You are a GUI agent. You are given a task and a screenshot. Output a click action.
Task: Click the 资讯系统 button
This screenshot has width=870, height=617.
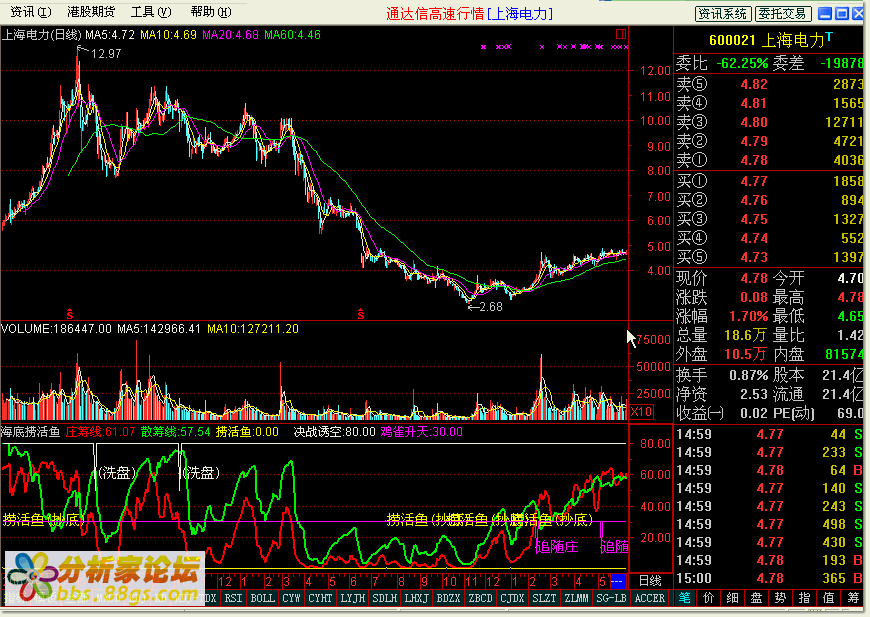[x=723, y=13]
